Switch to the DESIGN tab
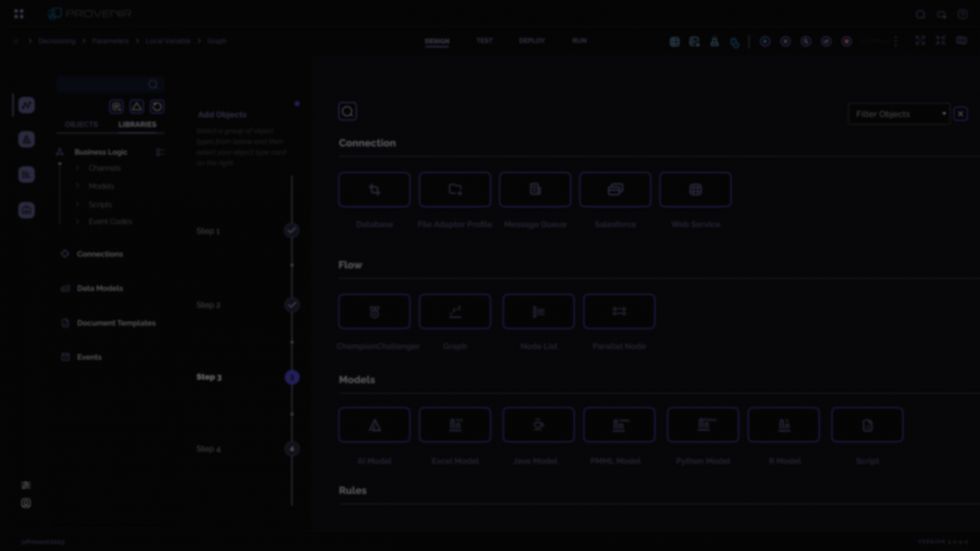This screenshot has height=551, width=980. click(437, 41)
